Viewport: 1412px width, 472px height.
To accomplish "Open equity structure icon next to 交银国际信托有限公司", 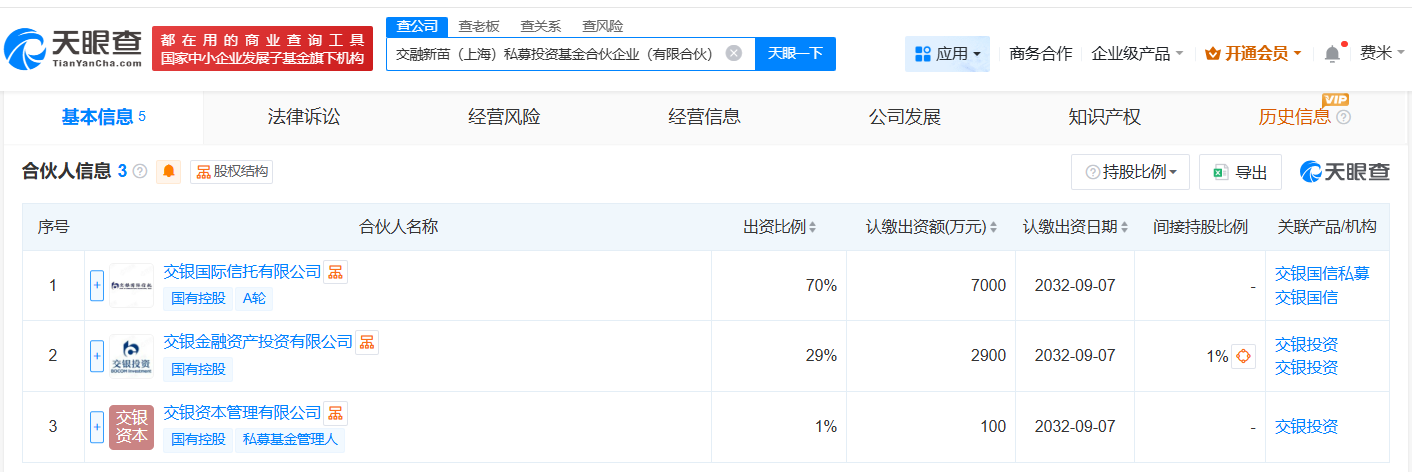I will [x=336, y=272].
